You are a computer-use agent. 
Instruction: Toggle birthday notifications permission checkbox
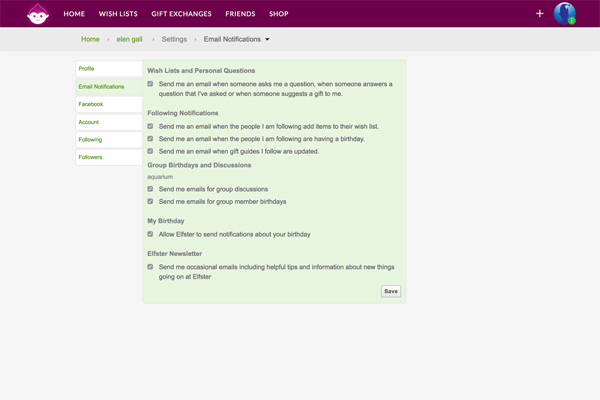(151, 234)
